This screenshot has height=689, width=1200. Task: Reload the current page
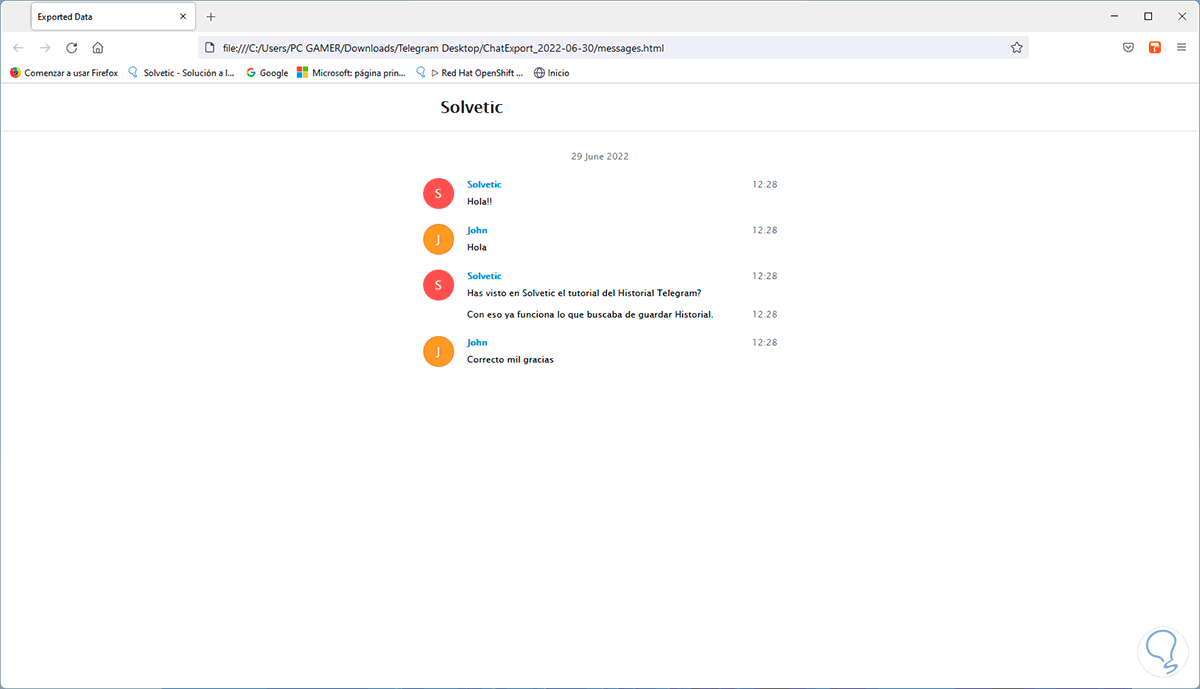pyautogui.click(x=72, y=48)
